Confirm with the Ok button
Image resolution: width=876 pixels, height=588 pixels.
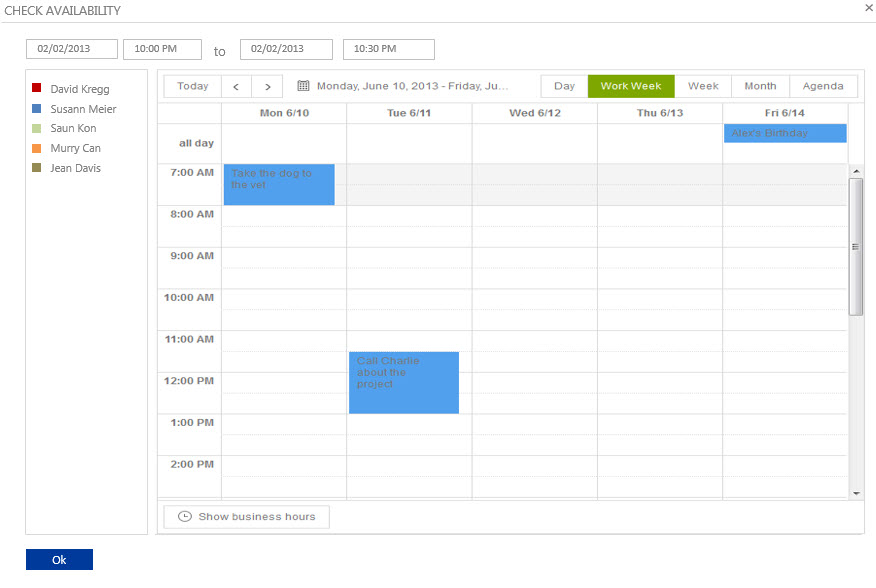tap(59, 559)
